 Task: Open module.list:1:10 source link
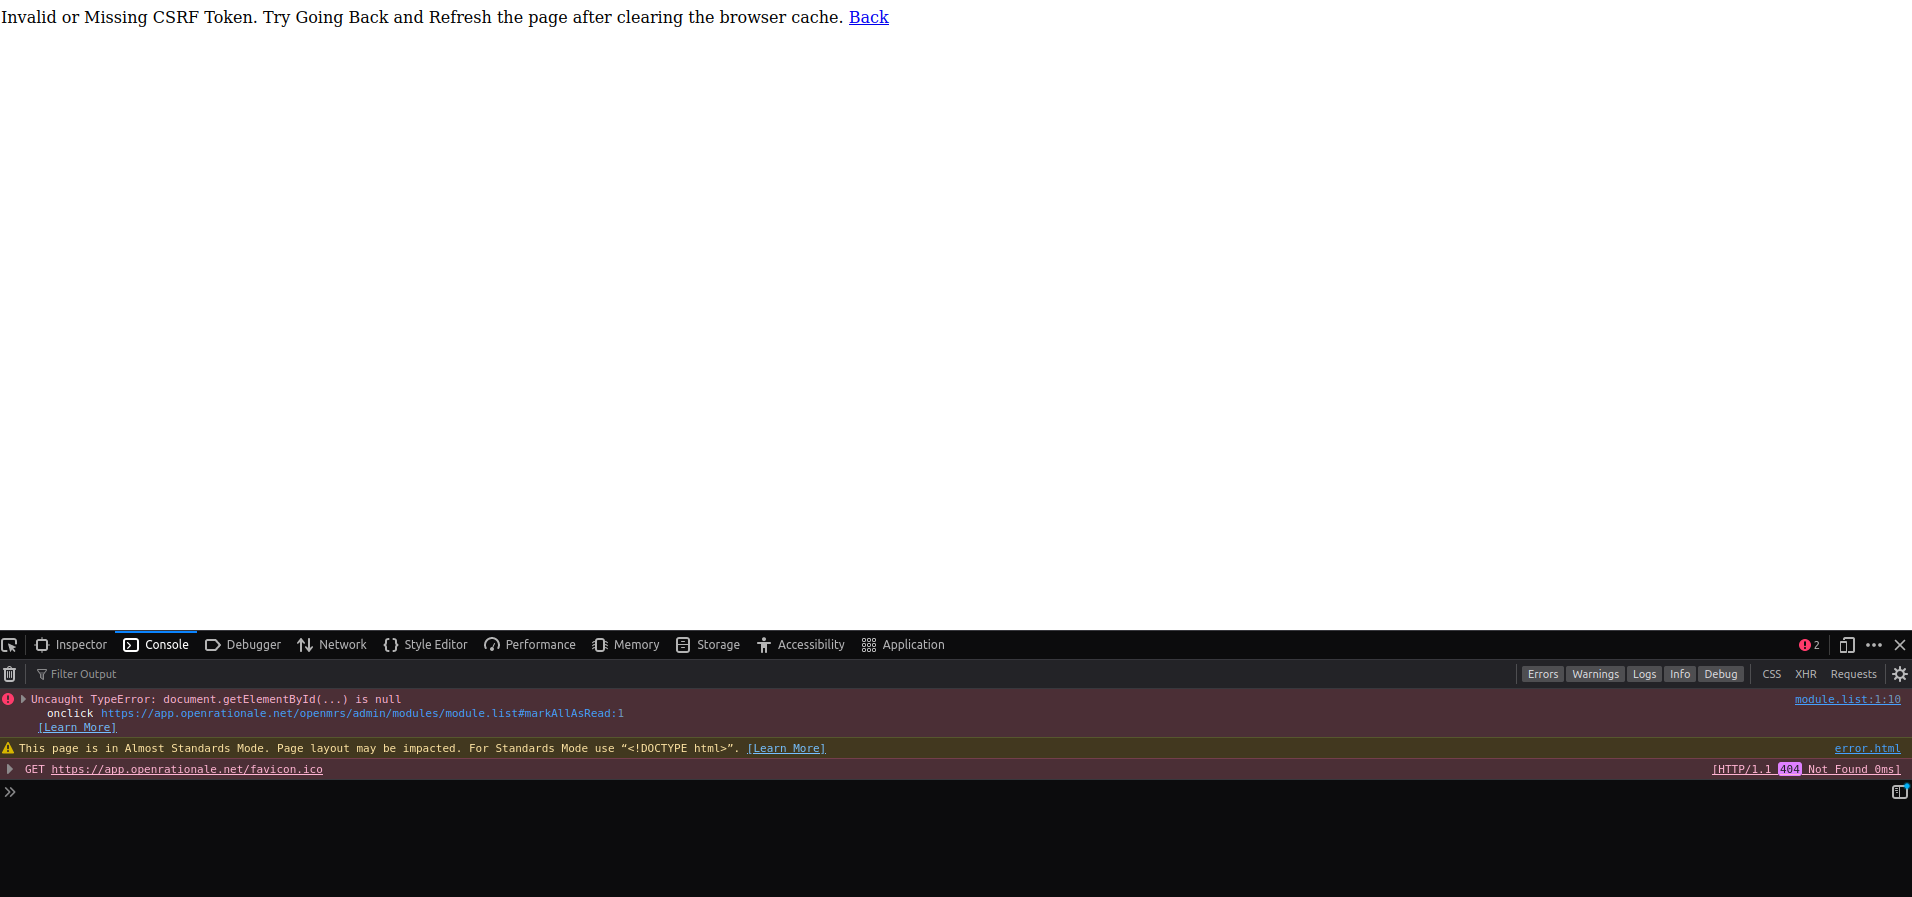(x=1847, y=699)
